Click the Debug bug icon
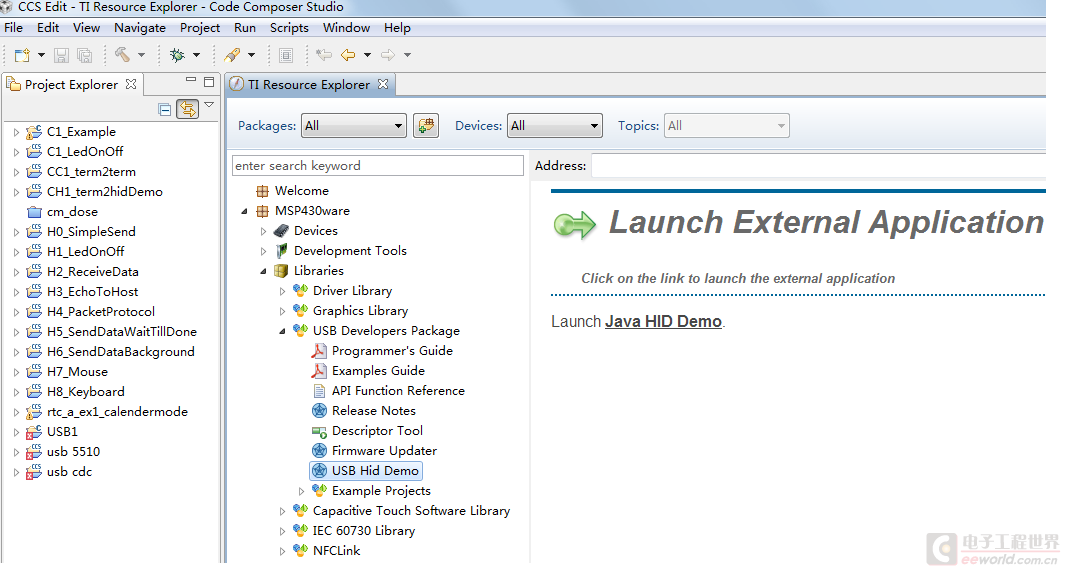1066x572 pixels. point(177,55)
